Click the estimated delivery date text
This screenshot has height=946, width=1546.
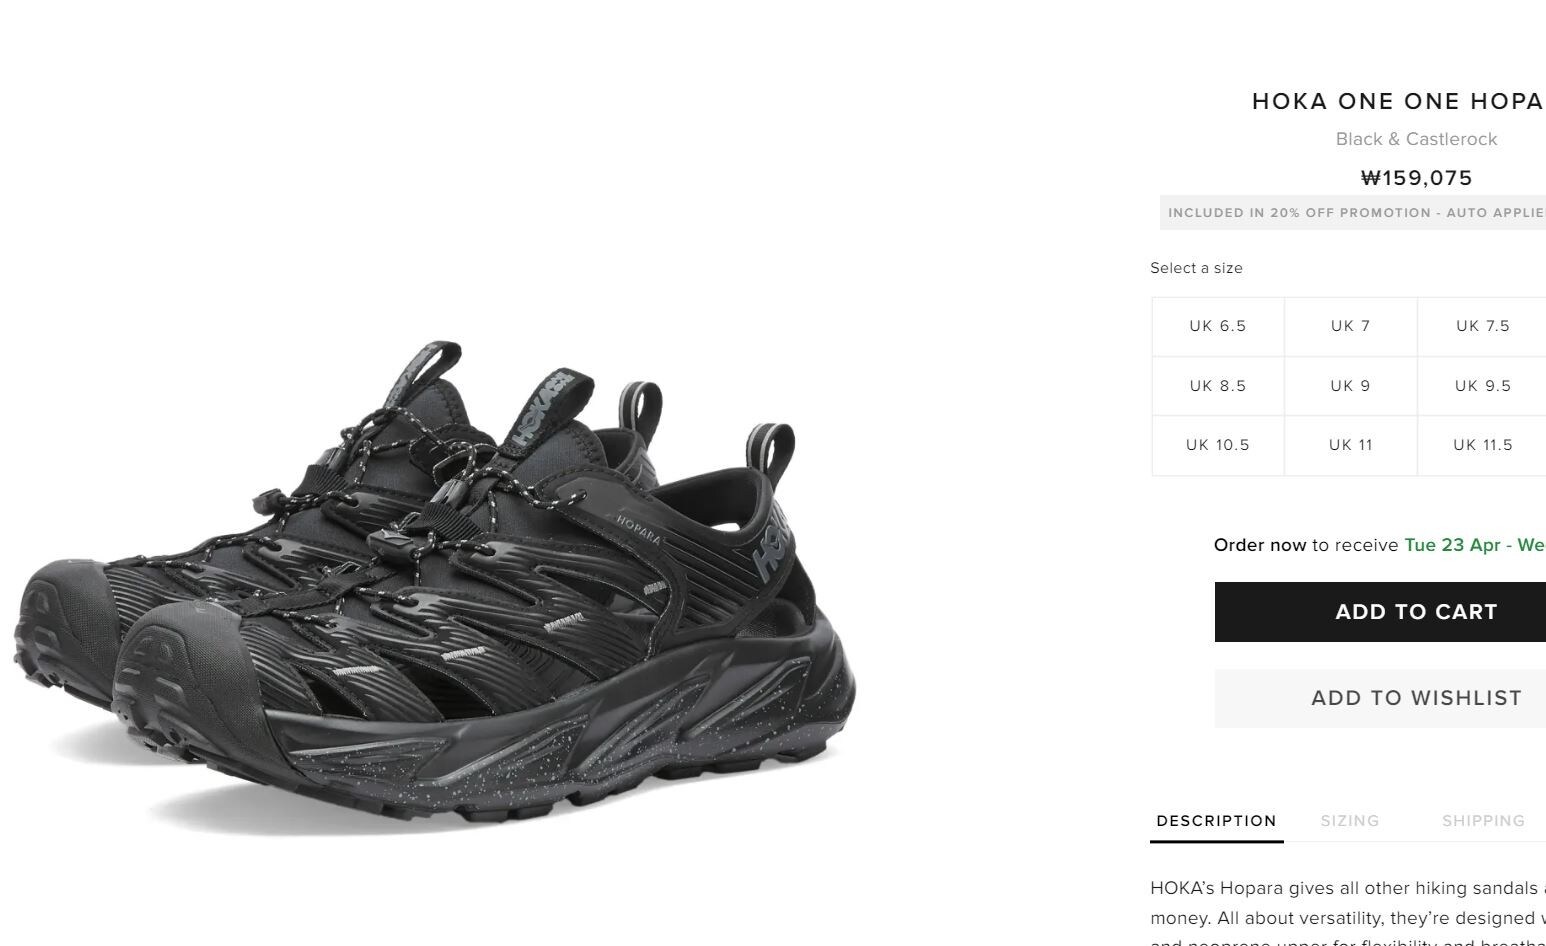1475,545
